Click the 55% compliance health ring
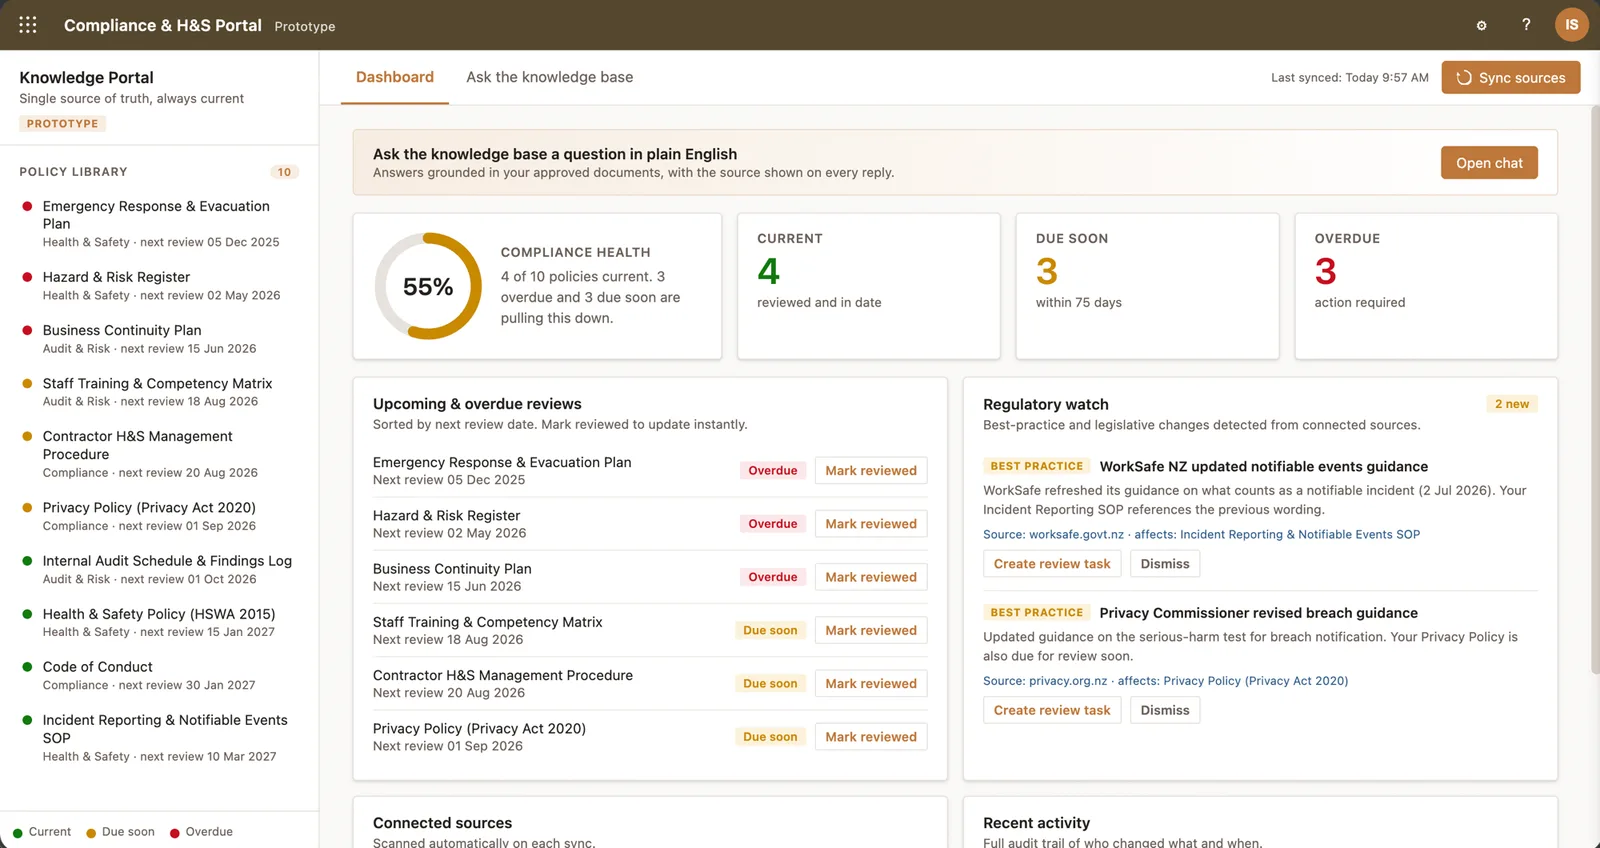The height and width of the screenshot is (848, 1600). (428, 287)
